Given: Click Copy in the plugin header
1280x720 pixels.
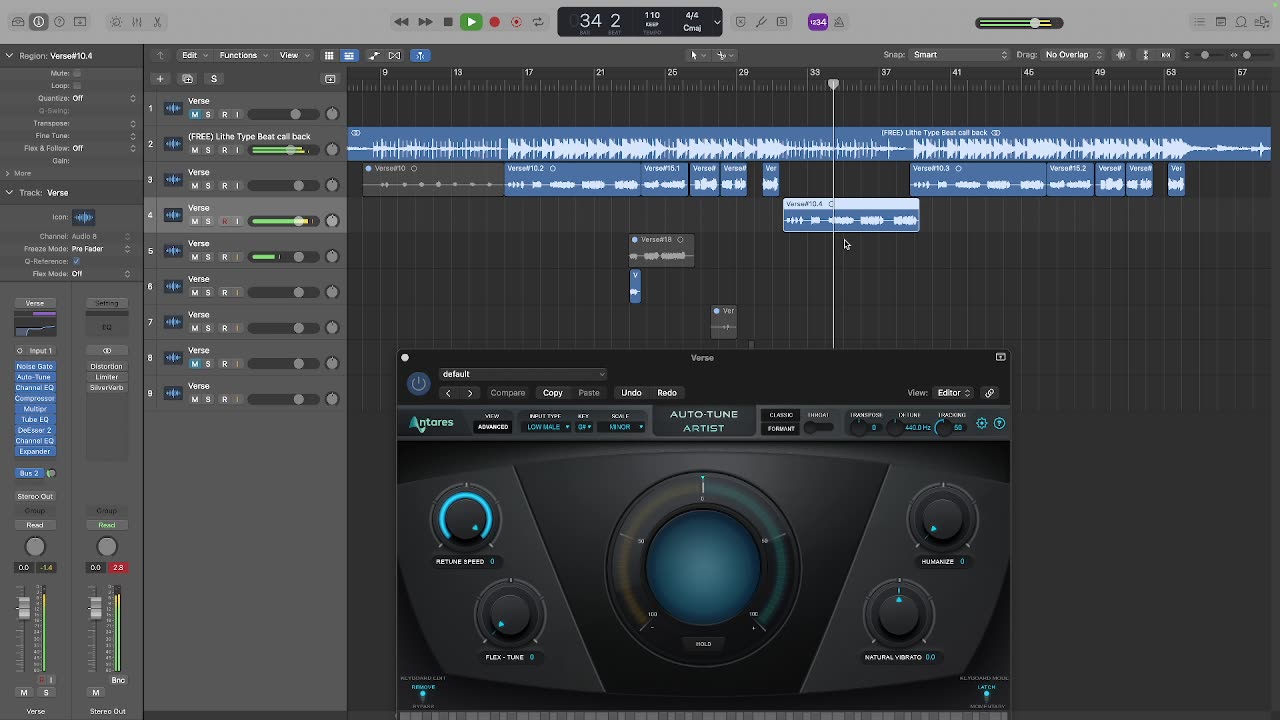Looking at the screenshot, I should [552, 393].
